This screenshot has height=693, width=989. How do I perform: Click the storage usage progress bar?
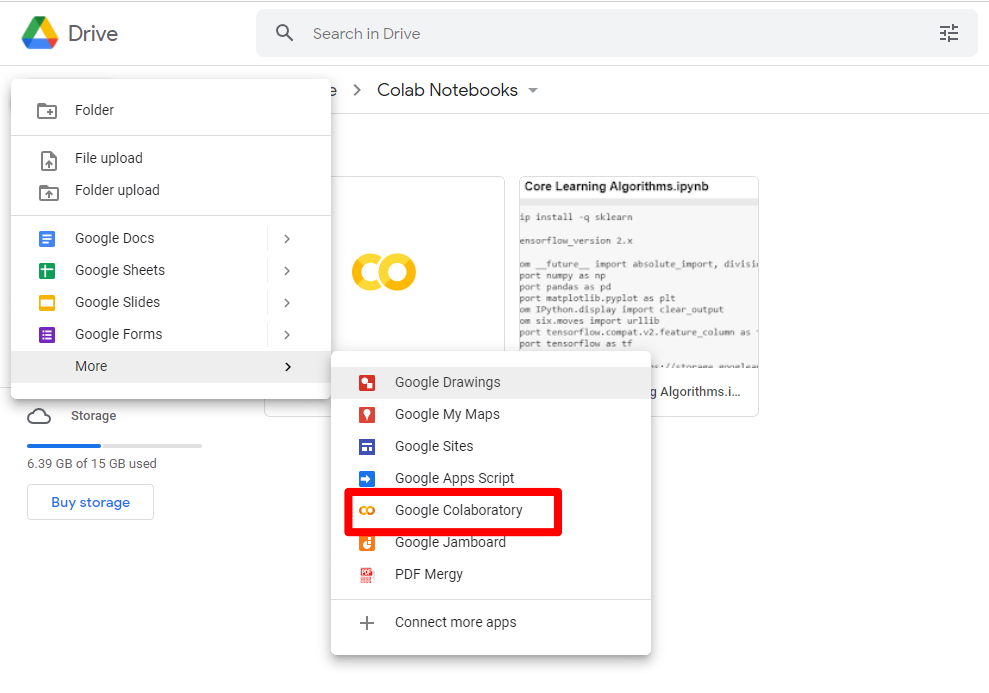point(114,446)
